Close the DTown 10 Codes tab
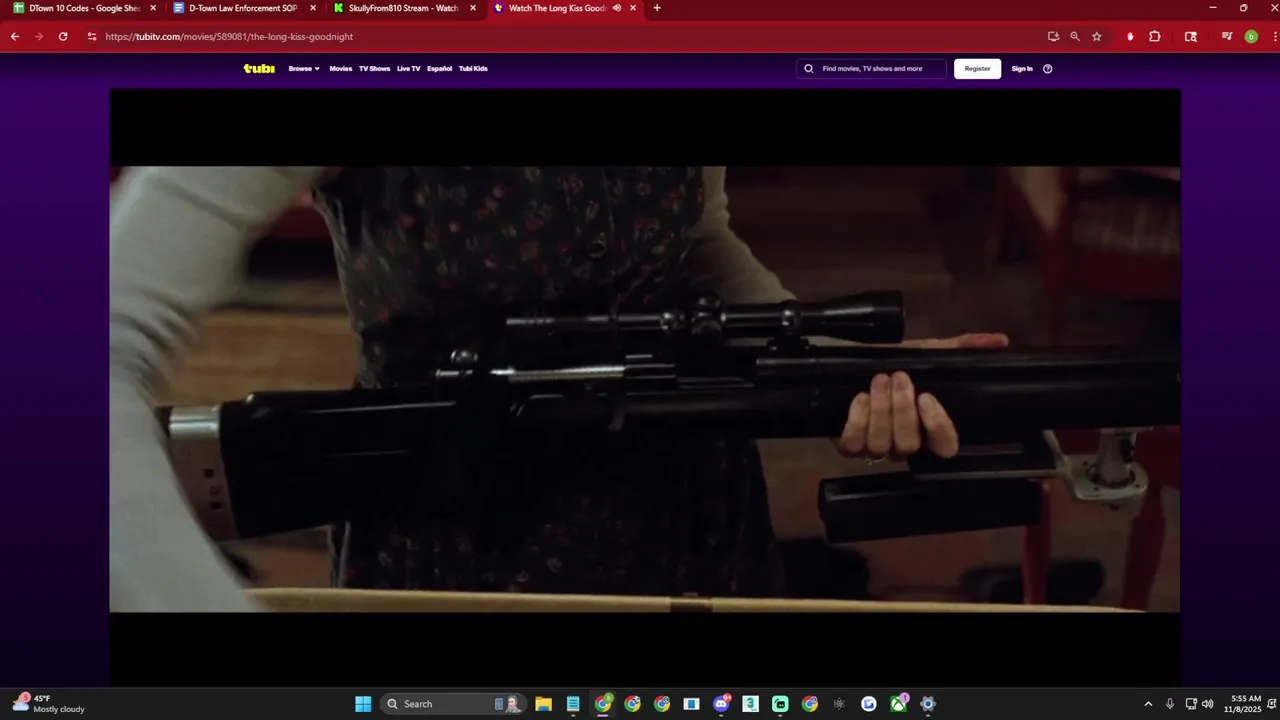This screenshot has height=720, width=1280. pyautogui.click(x=153, y=8)
